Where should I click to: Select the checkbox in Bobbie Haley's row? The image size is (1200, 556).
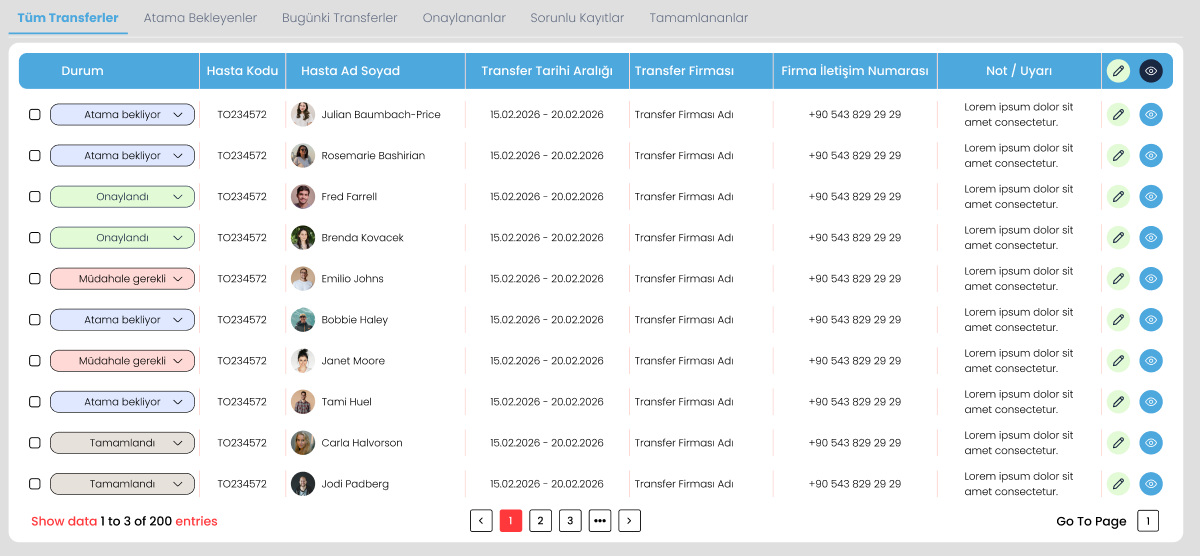point(35,320)
